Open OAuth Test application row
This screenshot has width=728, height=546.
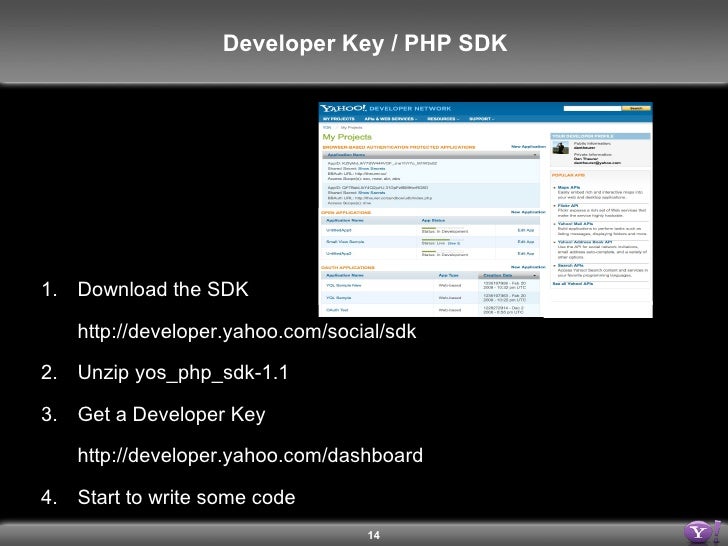(337, 310)
